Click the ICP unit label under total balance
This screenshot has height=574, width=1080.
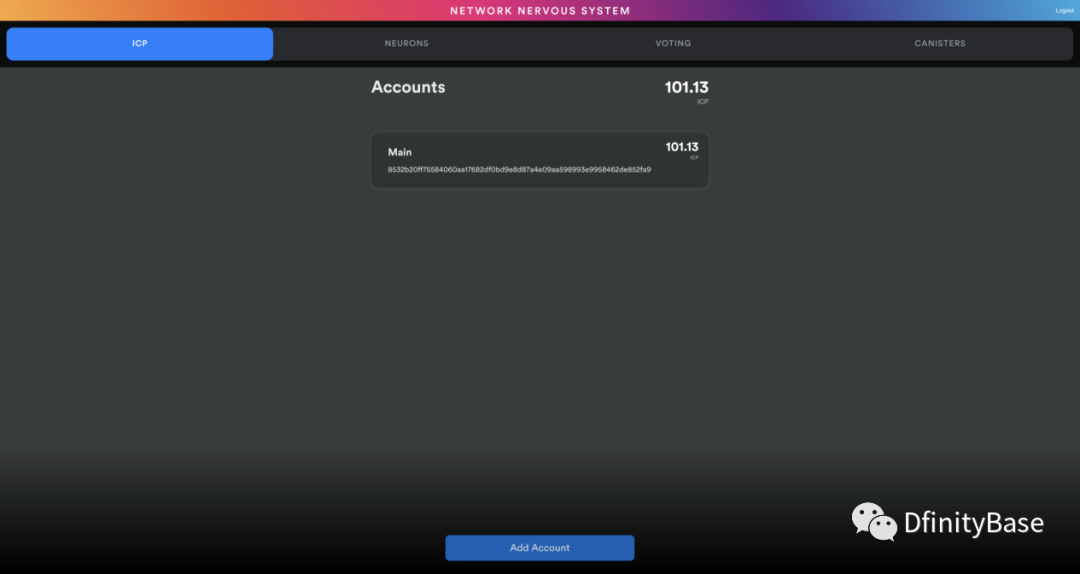(x=702, y=102)
